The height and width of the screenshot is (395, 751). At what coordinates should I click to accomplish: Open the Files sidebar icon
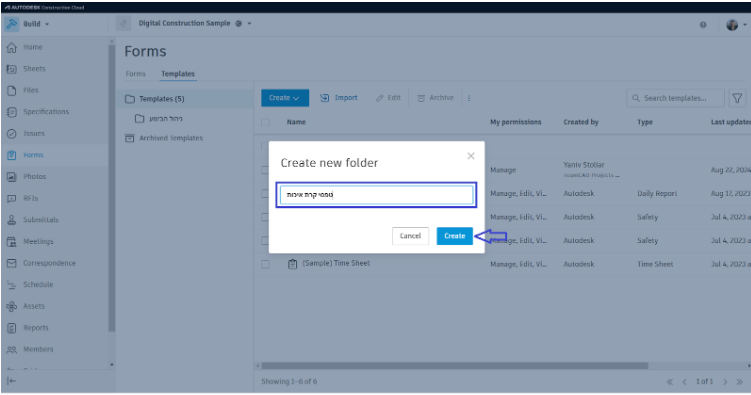(11, 90)
